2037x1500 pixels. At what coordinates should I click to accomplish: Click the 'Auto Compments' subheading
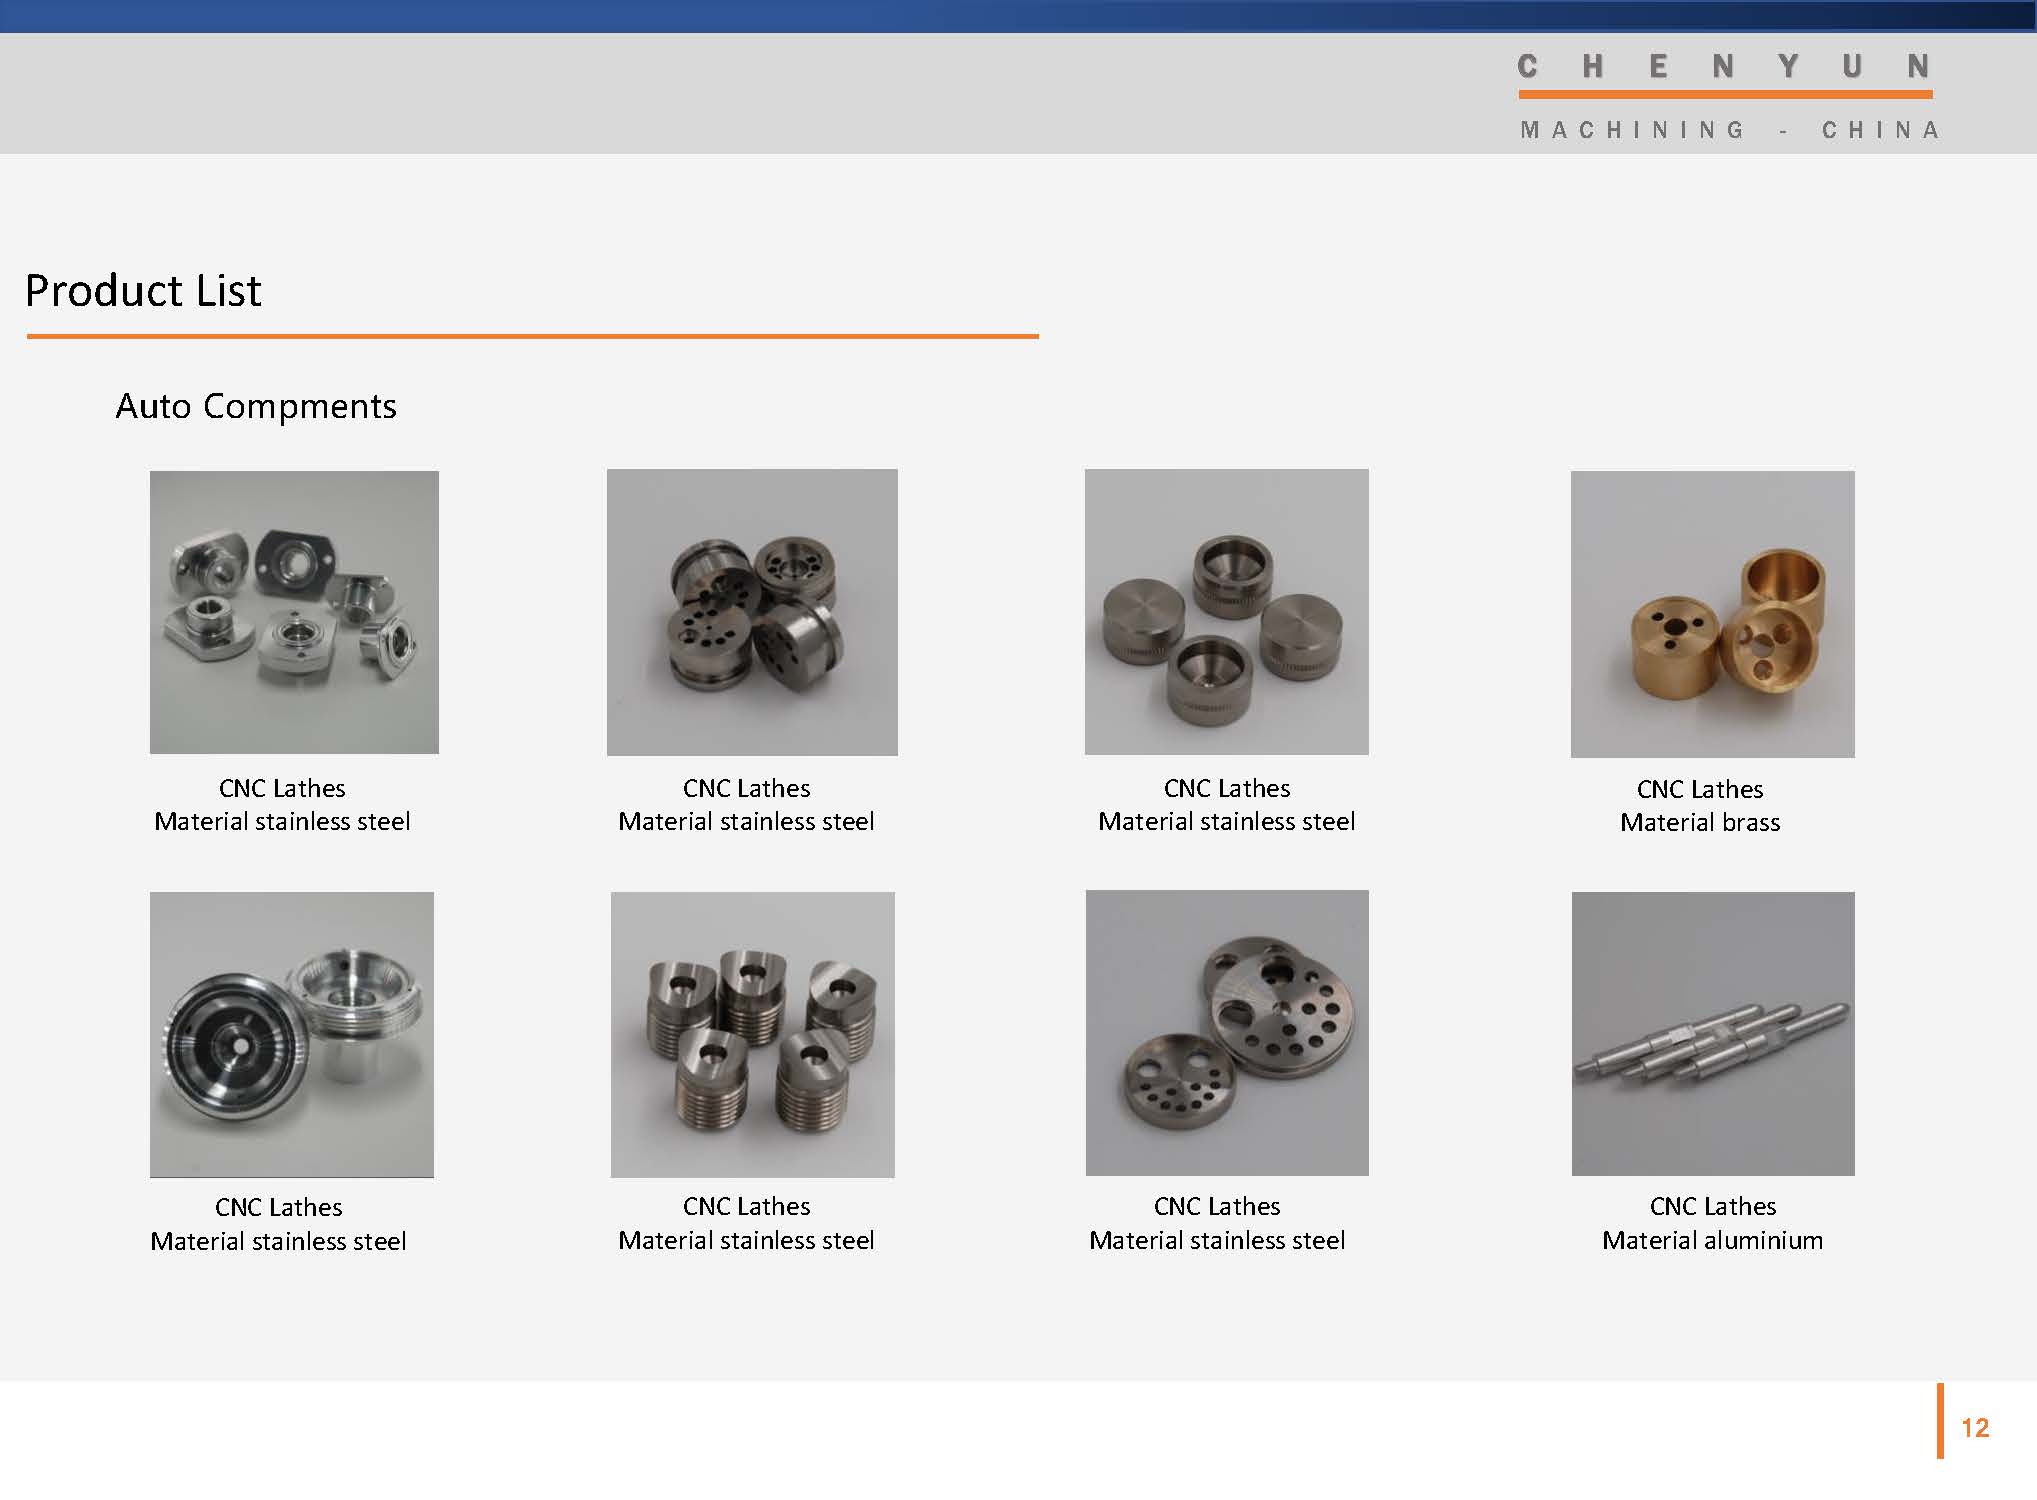256,407
